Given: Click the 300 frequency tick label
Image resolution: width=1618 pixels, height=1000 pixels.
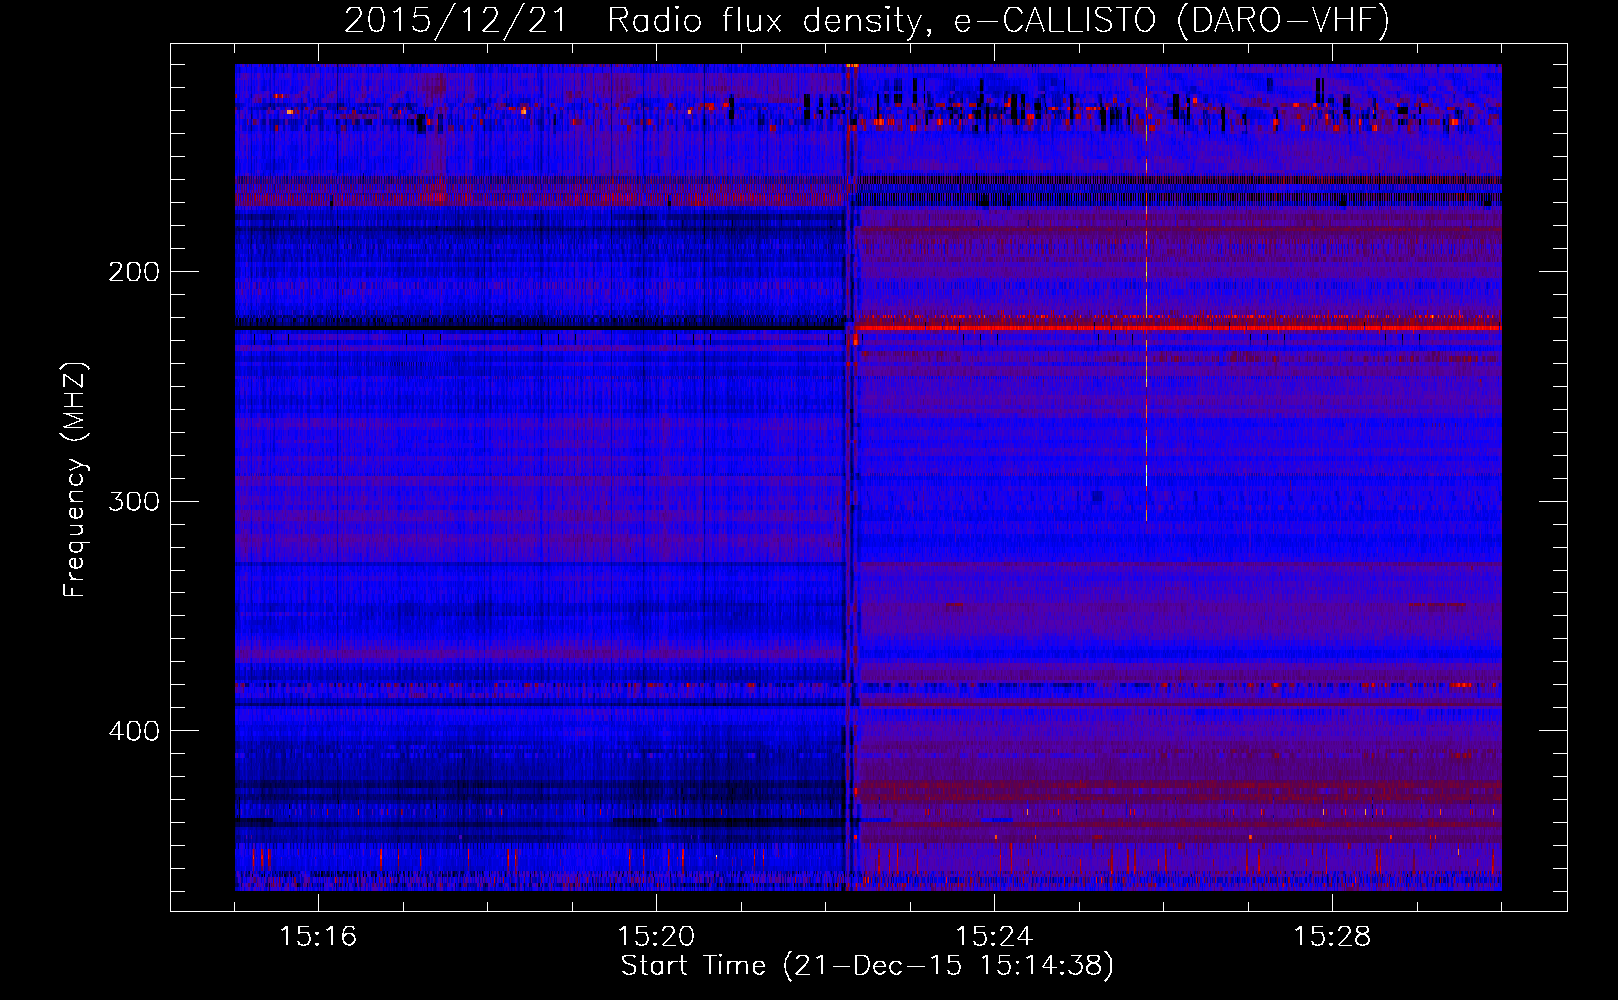Looking at the screenshot, I should click(x=134, y=501).
